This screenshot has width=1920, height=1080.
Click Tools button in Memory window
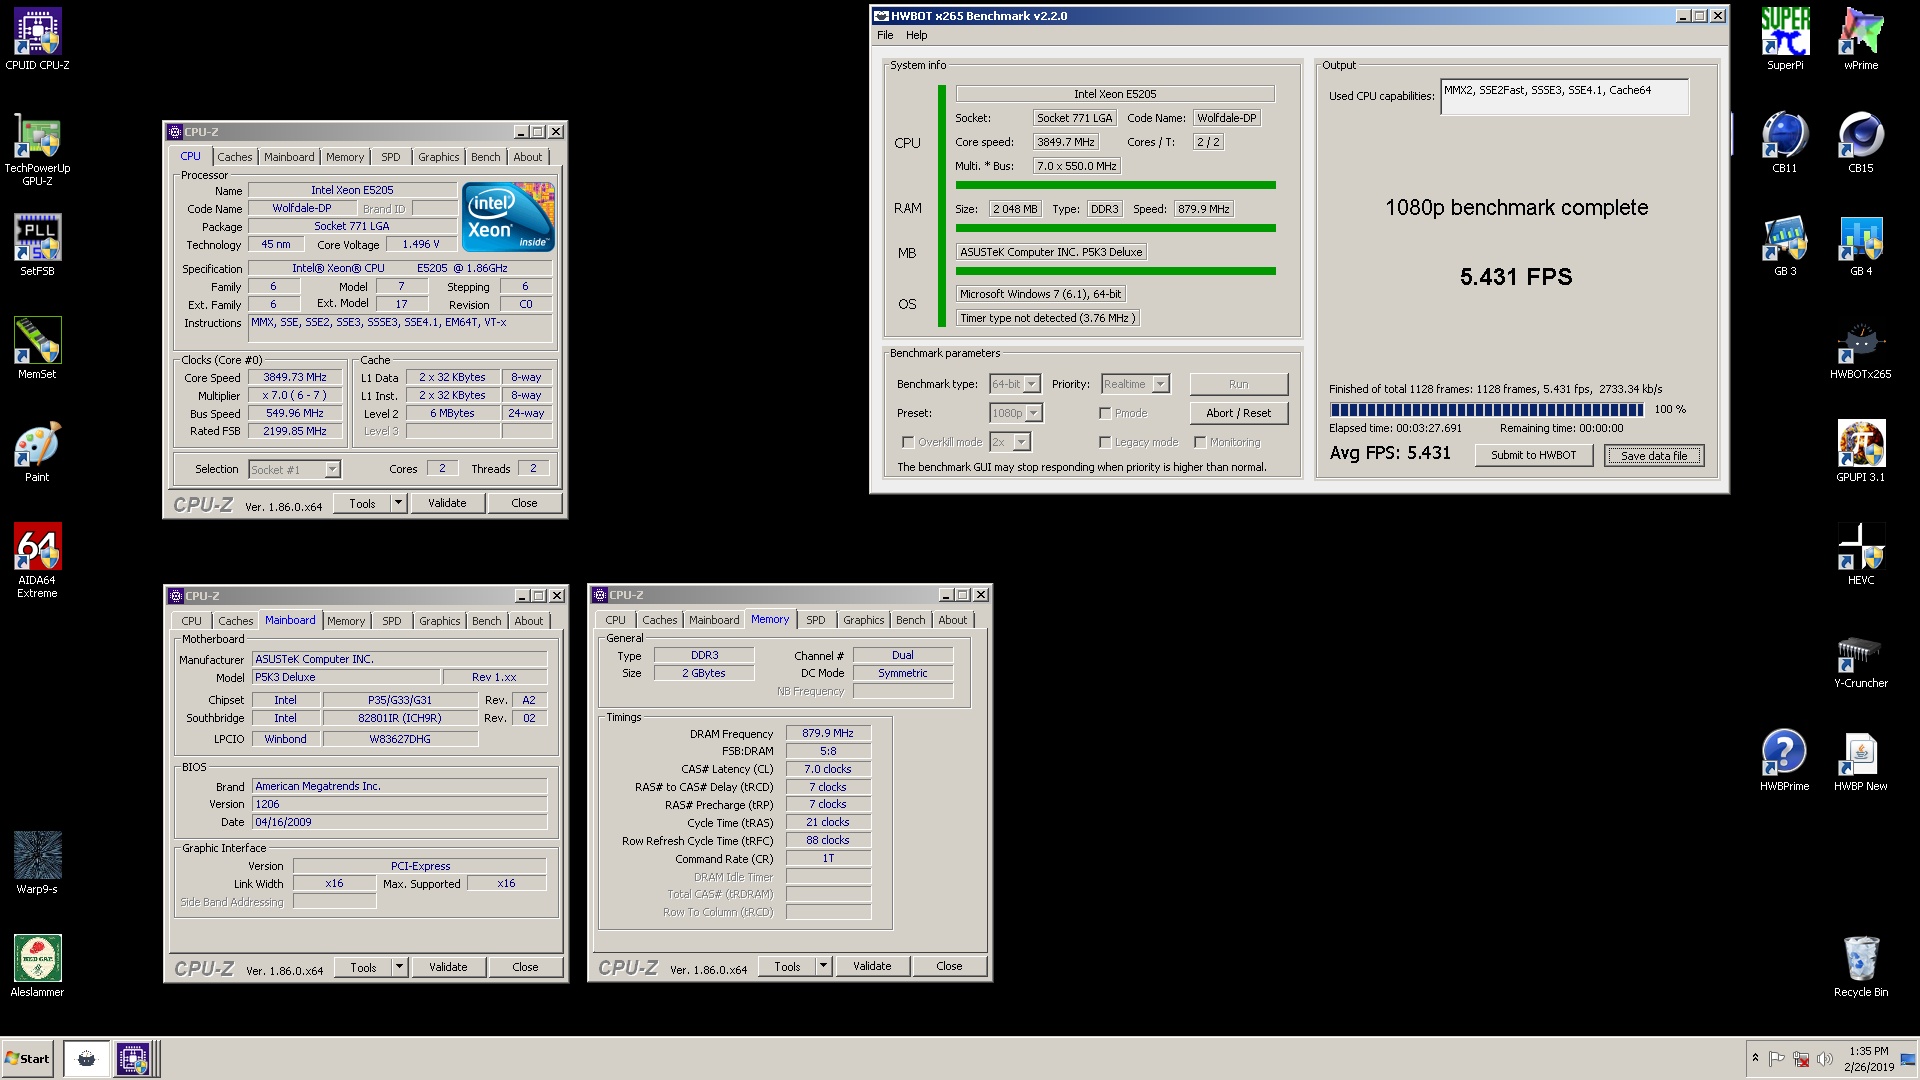787,966
